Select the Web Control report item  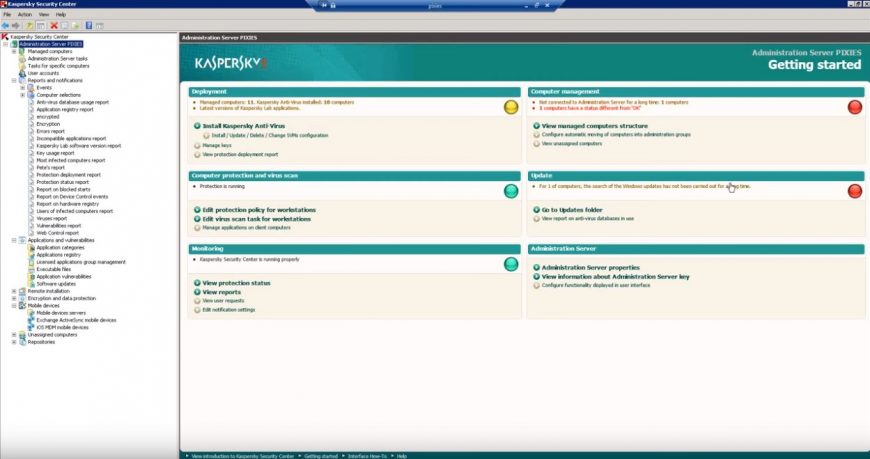[58, 233]
